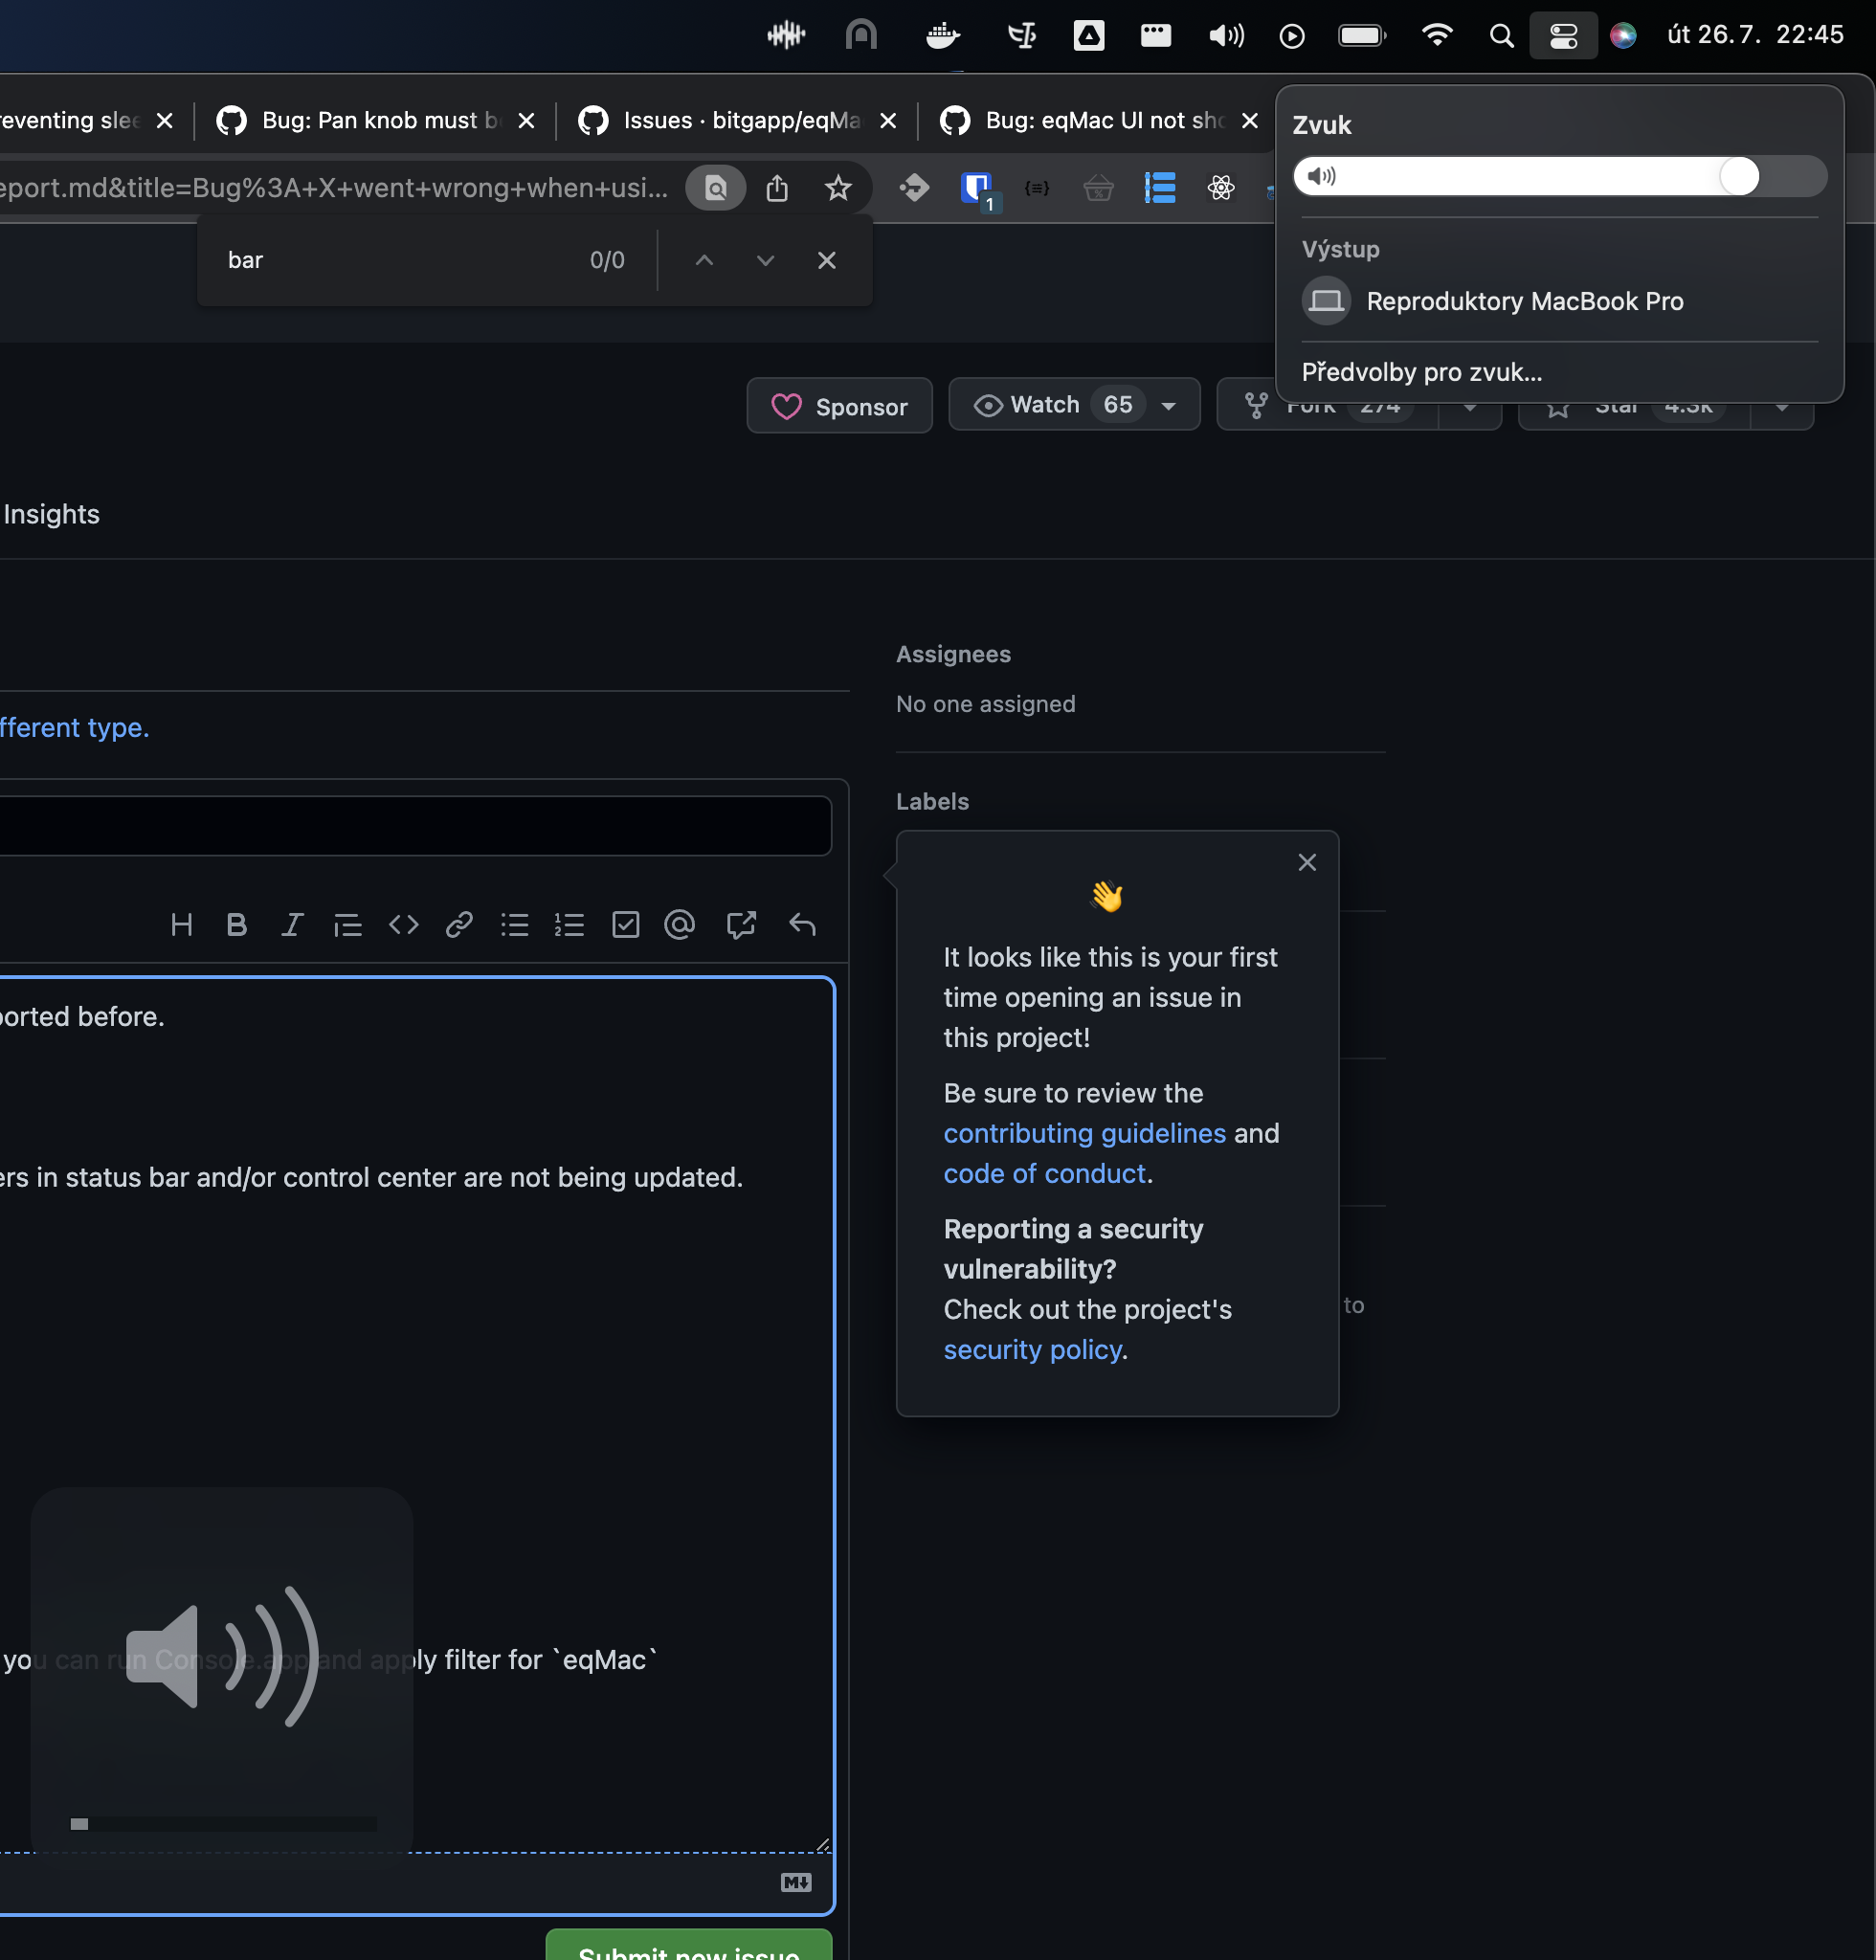Select Reproduktory MacBook Pro output
The height and width of the screenshot is (1960, 1876).
coord(1523,301)
